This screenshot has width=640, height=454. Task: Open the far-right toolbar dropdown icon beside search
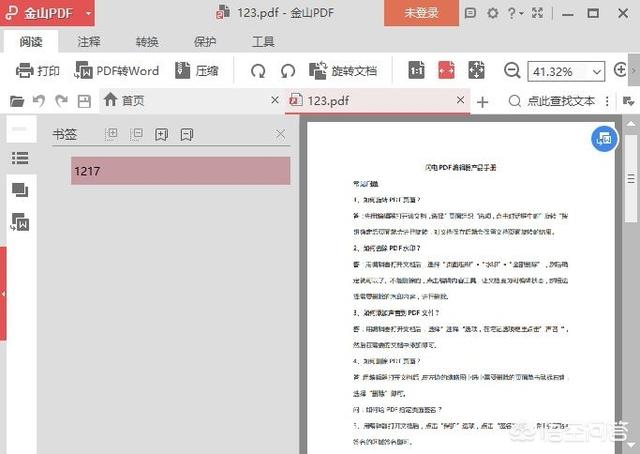point(628,101)
